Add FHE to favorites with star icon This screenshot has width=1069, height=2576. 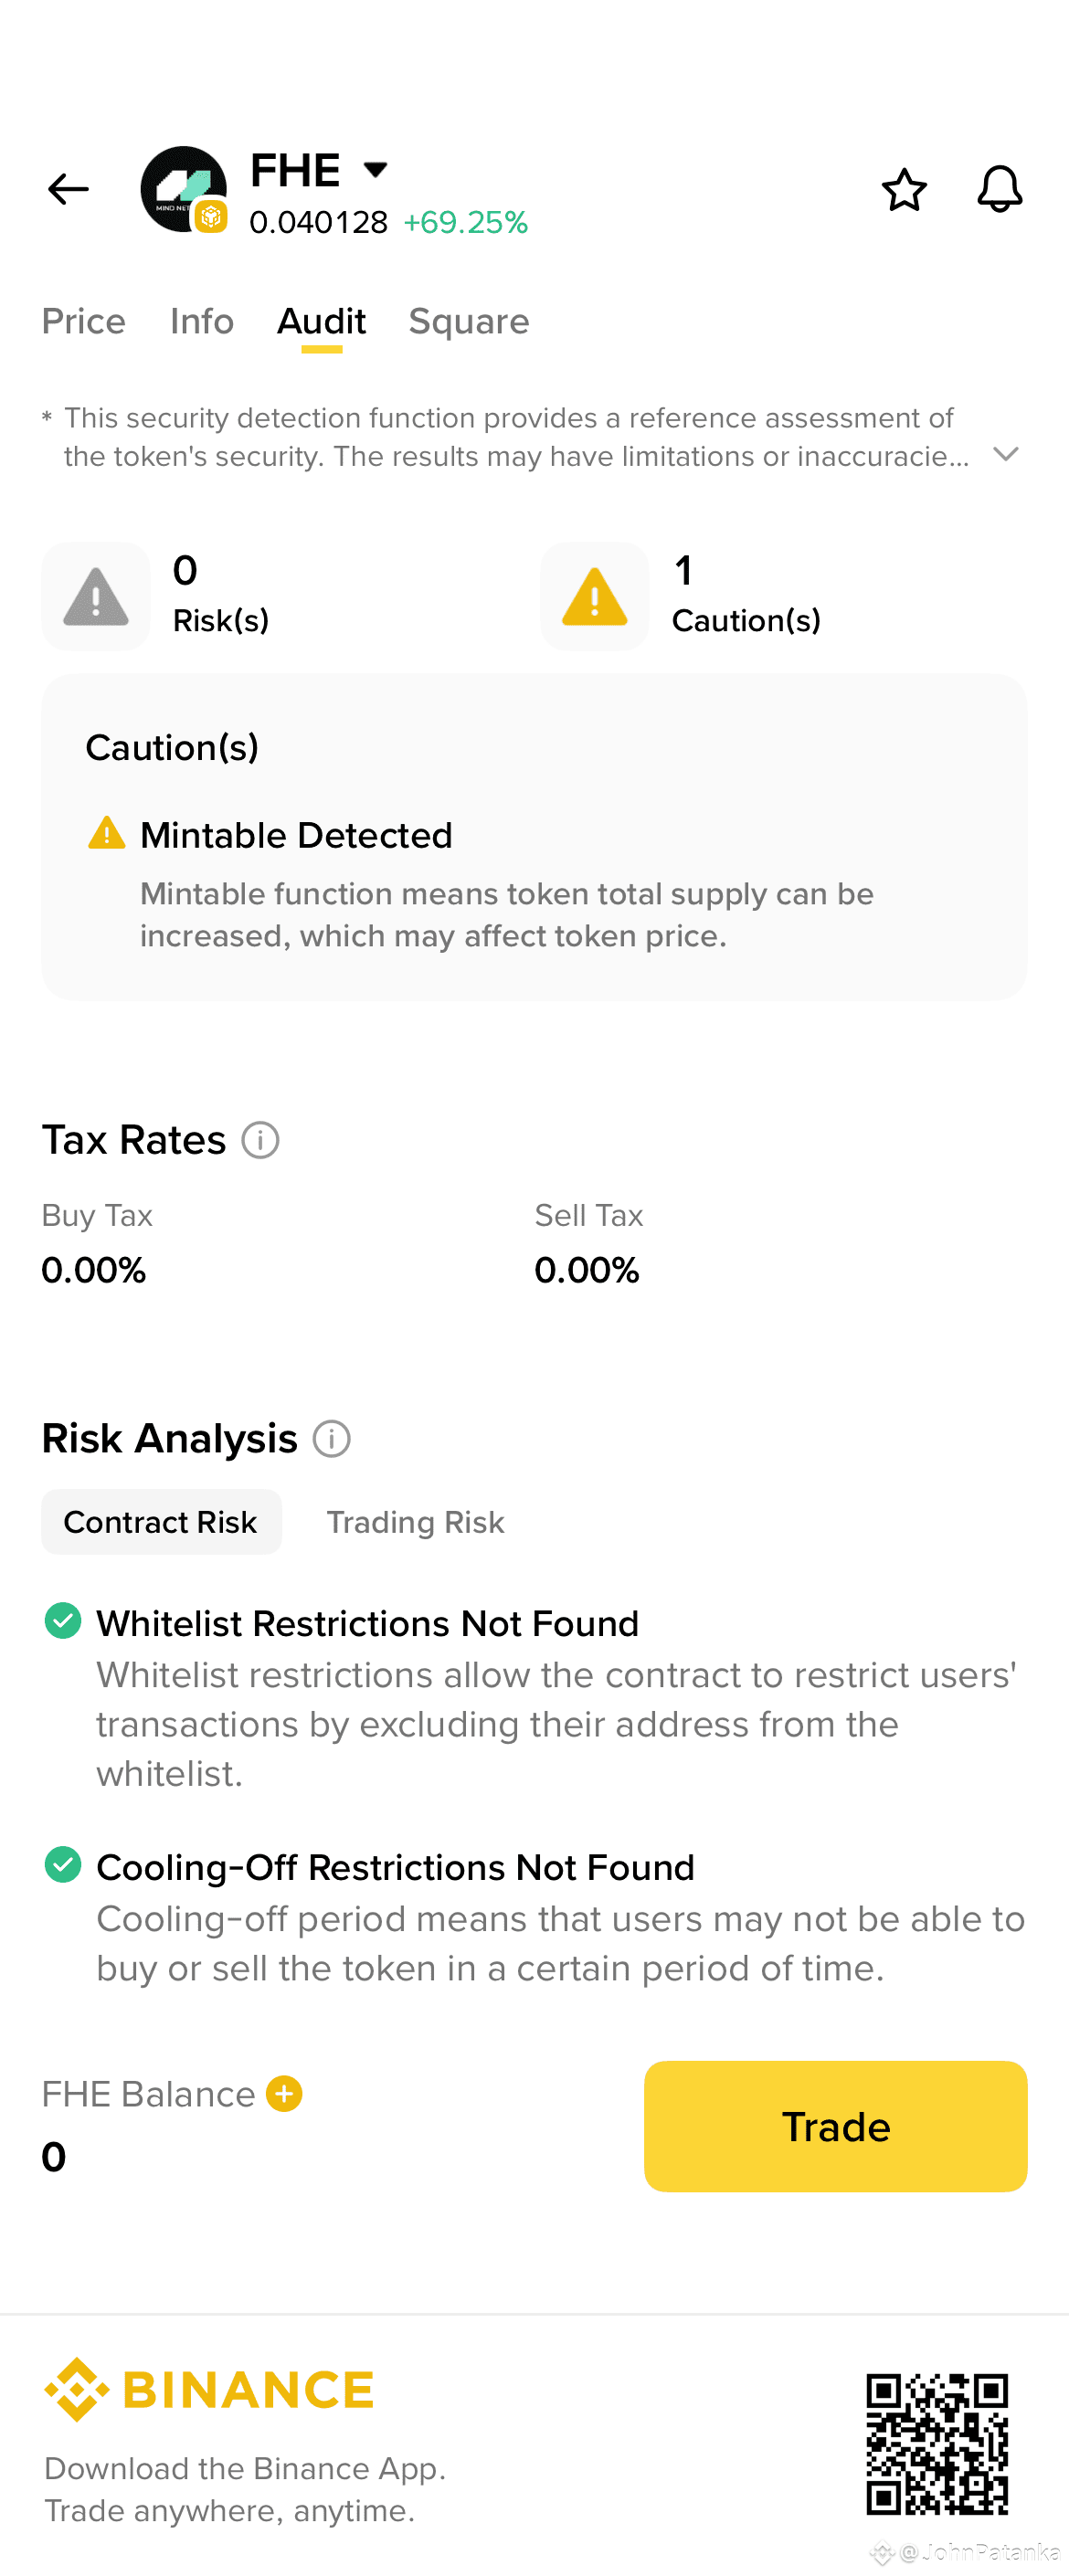tap(904, 189)
